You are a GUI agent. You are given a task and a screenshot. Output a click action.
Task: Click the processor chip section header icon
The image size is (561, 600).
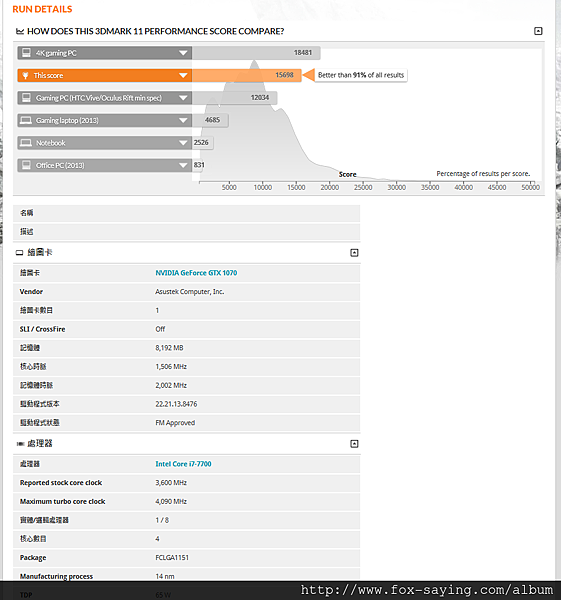[x=20, y=444]
